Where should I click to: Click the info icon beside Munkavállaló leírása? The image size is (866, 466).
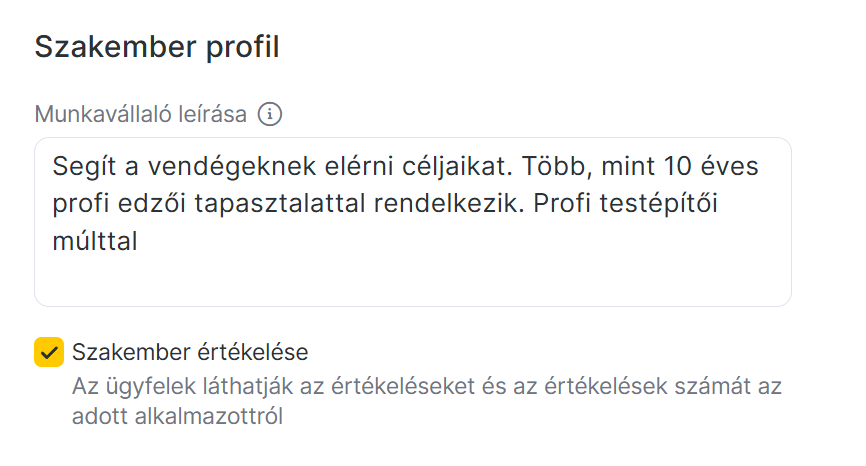pos(270,114)
